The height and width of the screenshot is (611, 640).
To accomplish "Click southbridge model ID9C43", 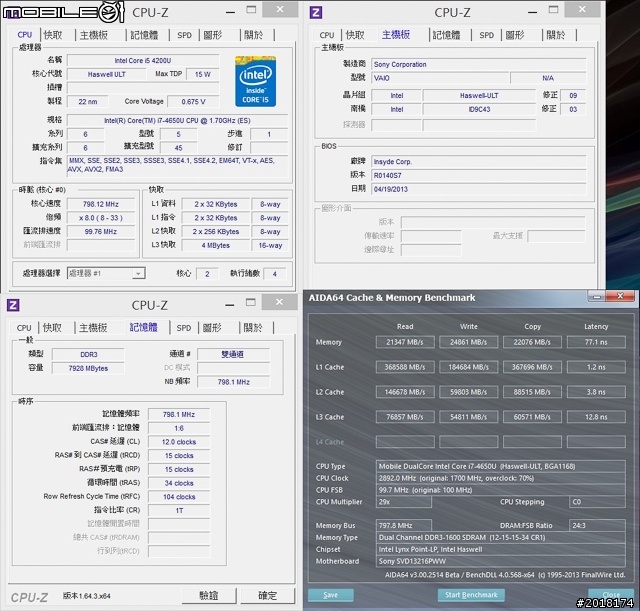I will pos(479,109).
